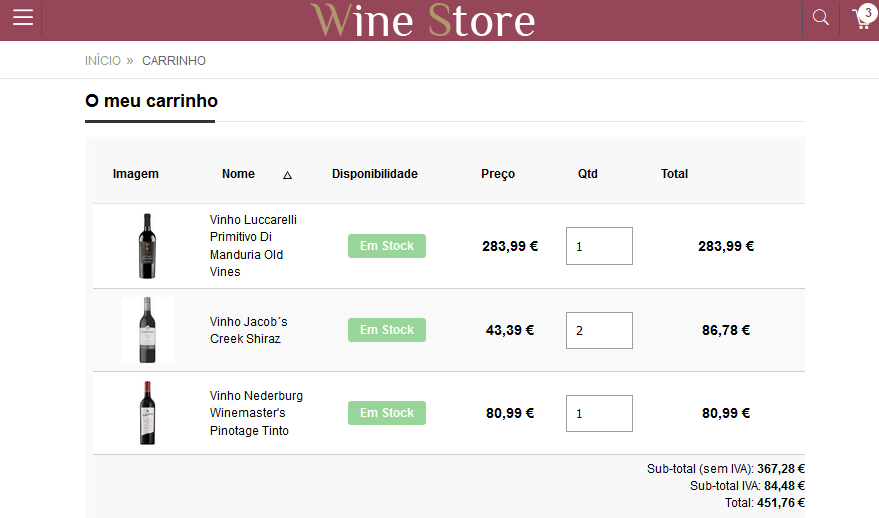879x518 pixels.
Task: Open the hamburger menu
Action: 22,18
